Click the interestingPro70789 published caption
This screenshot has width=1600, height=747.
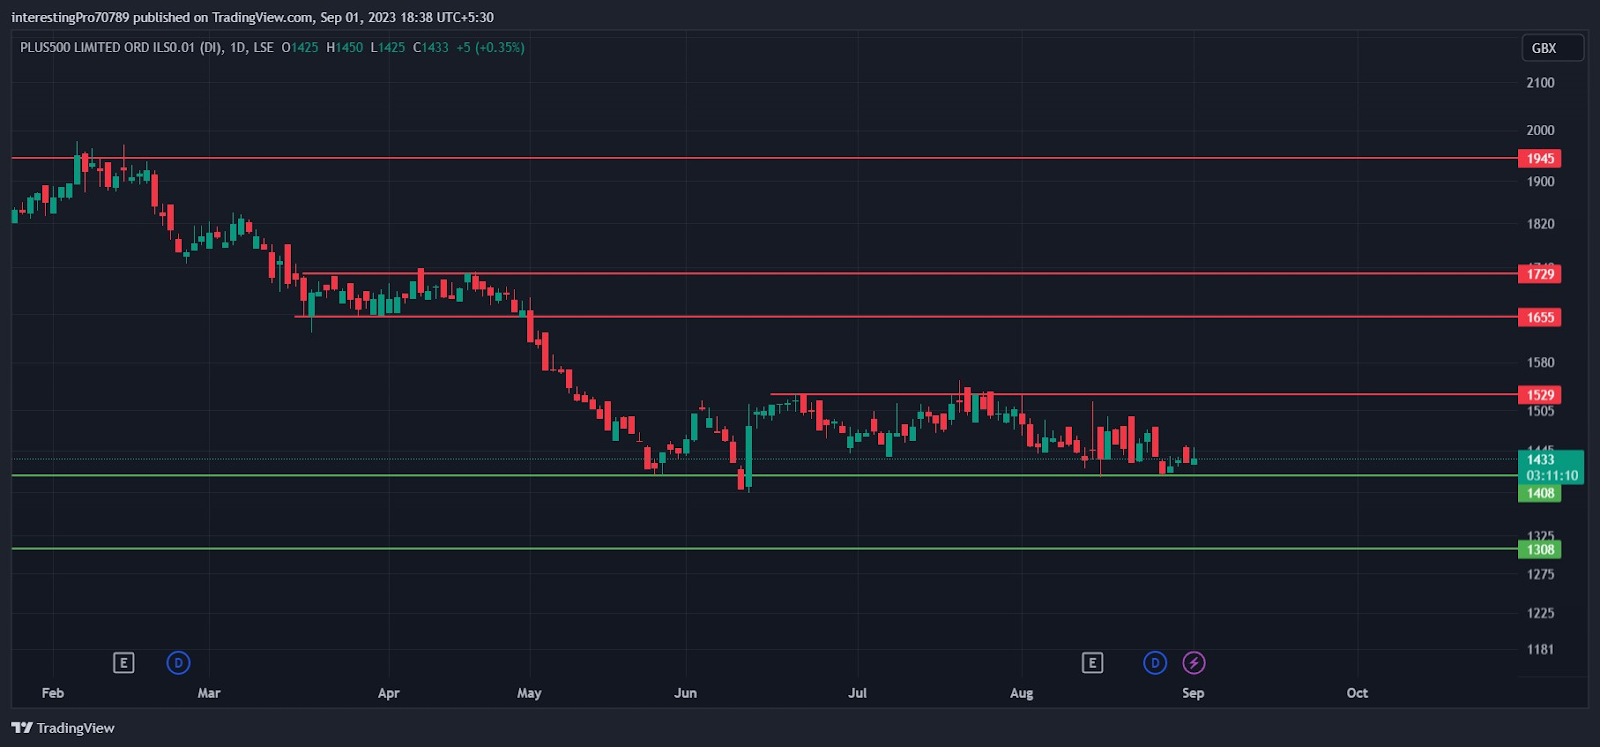(x=252, y=17)
